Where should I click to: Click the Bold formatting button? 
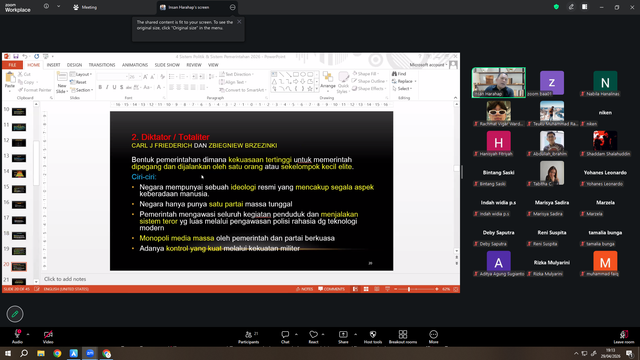coord(100,87)
